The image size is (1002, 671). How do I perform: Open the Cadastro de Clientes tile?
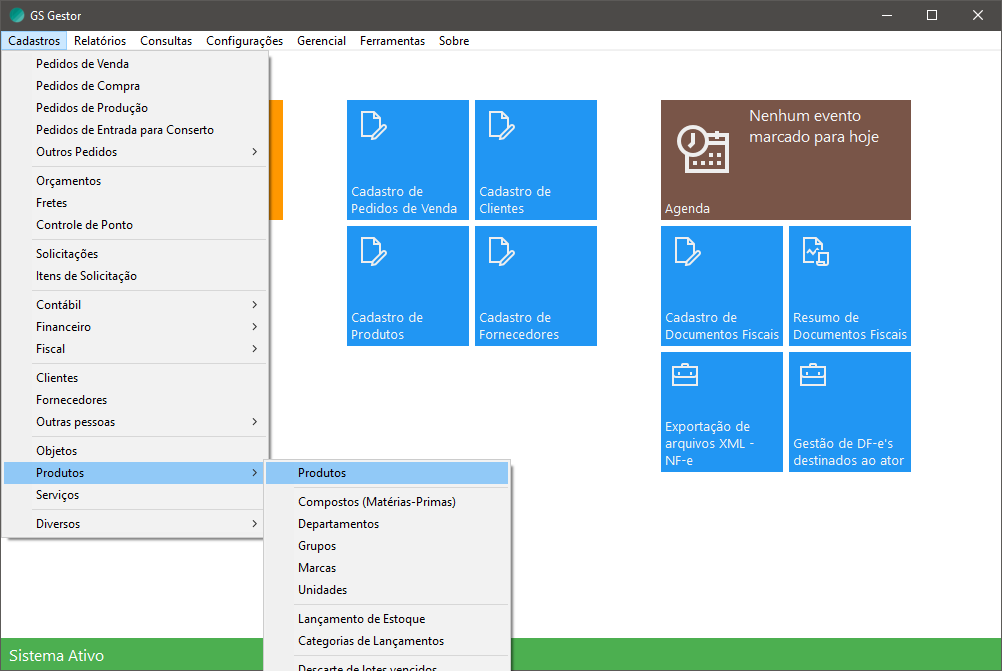(535, 160)
